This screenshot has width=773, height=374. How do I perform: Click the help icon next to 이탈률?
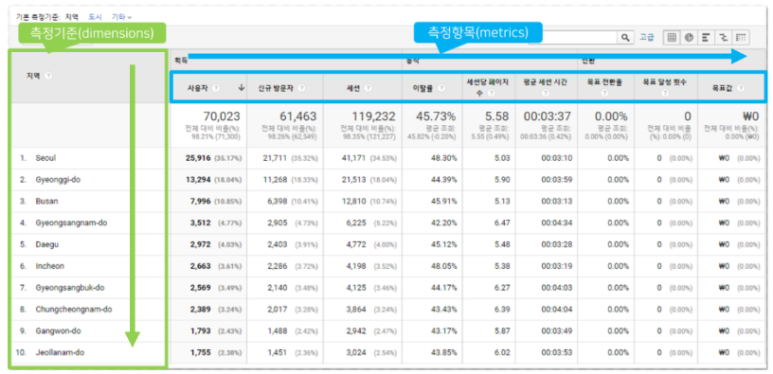pos(441,88)
